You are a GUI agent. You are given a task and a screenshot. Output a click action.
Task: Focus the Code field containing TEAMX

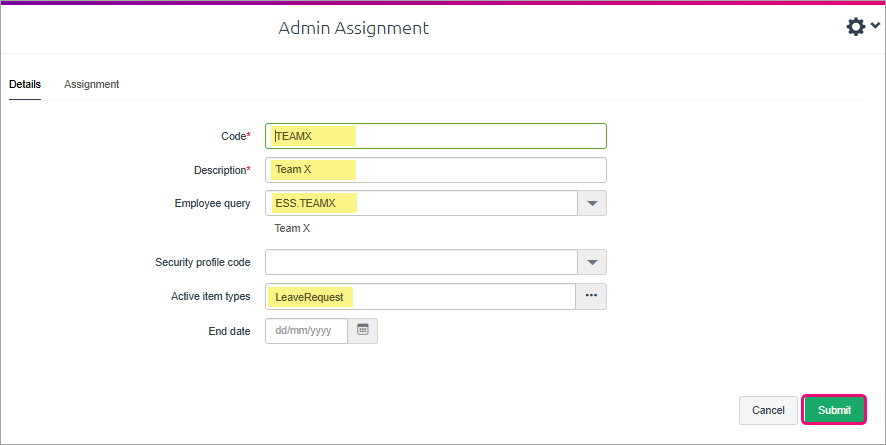(436, 136)
